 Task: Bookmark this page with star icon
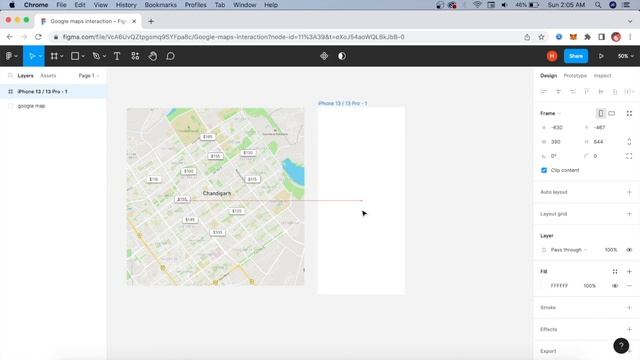[541, 37]
